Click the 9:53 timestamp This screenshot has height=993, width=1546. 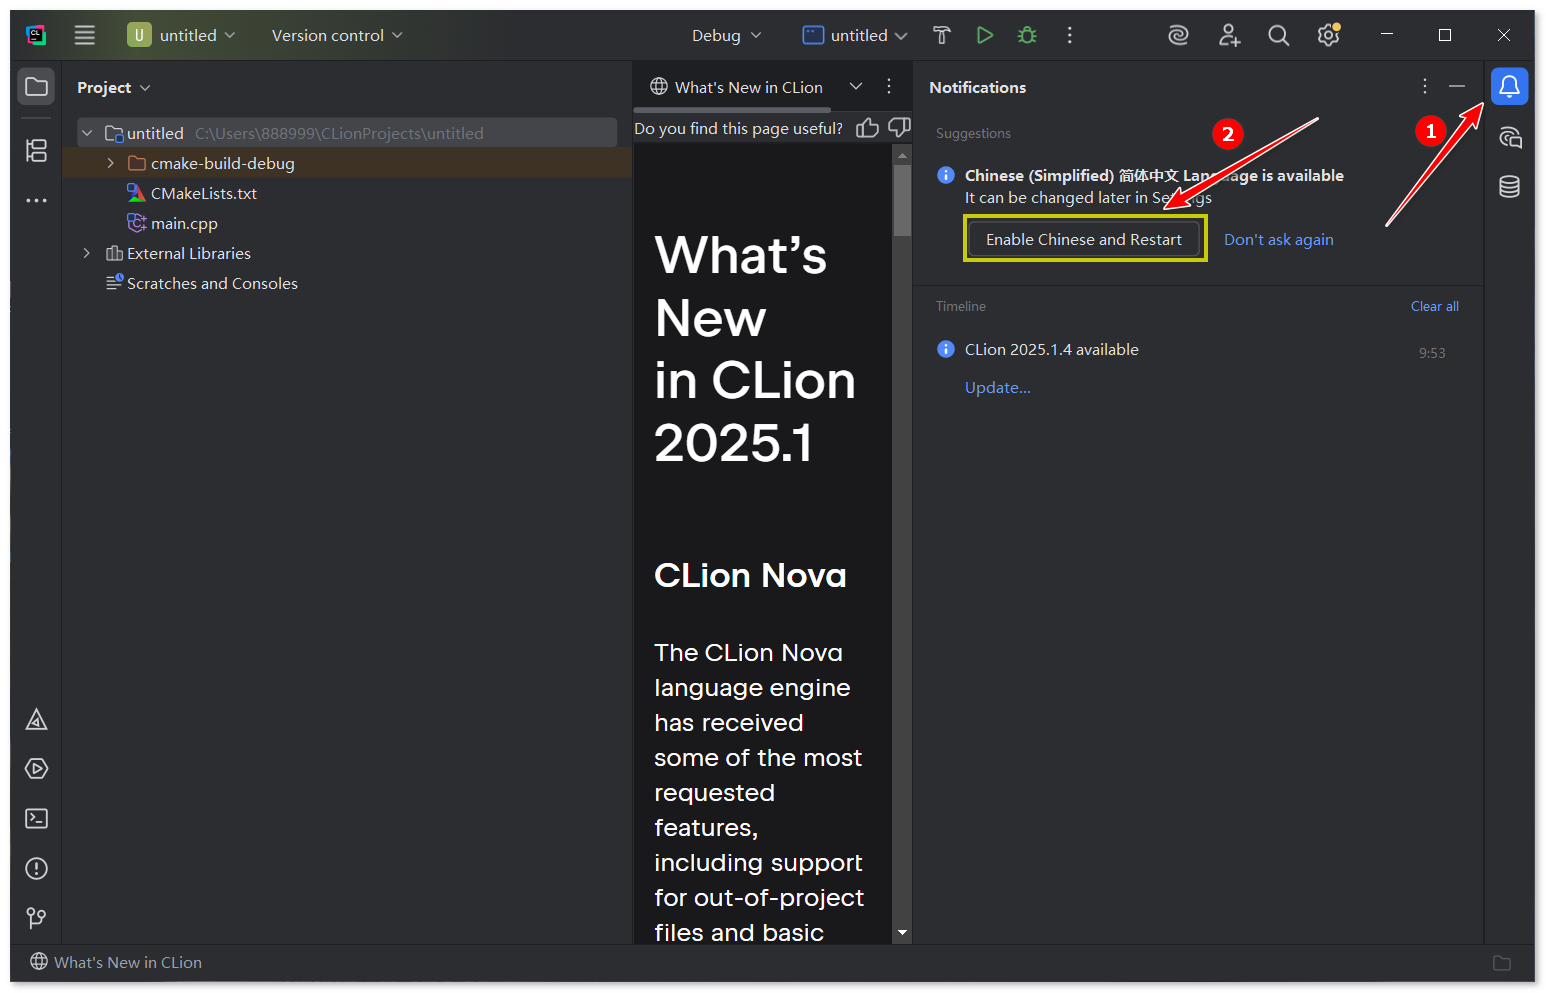click(x=1432, y=352)
